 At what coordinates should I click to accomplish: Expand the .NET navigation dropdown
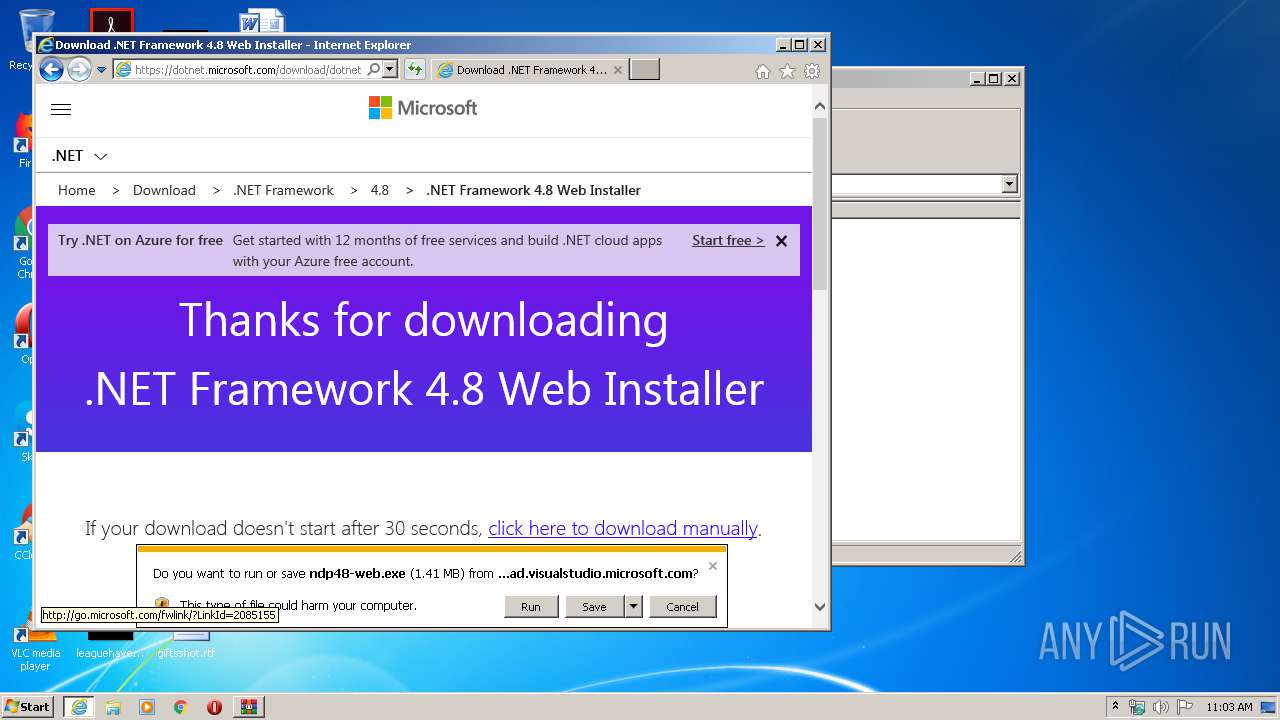click(x=80, y=156)
